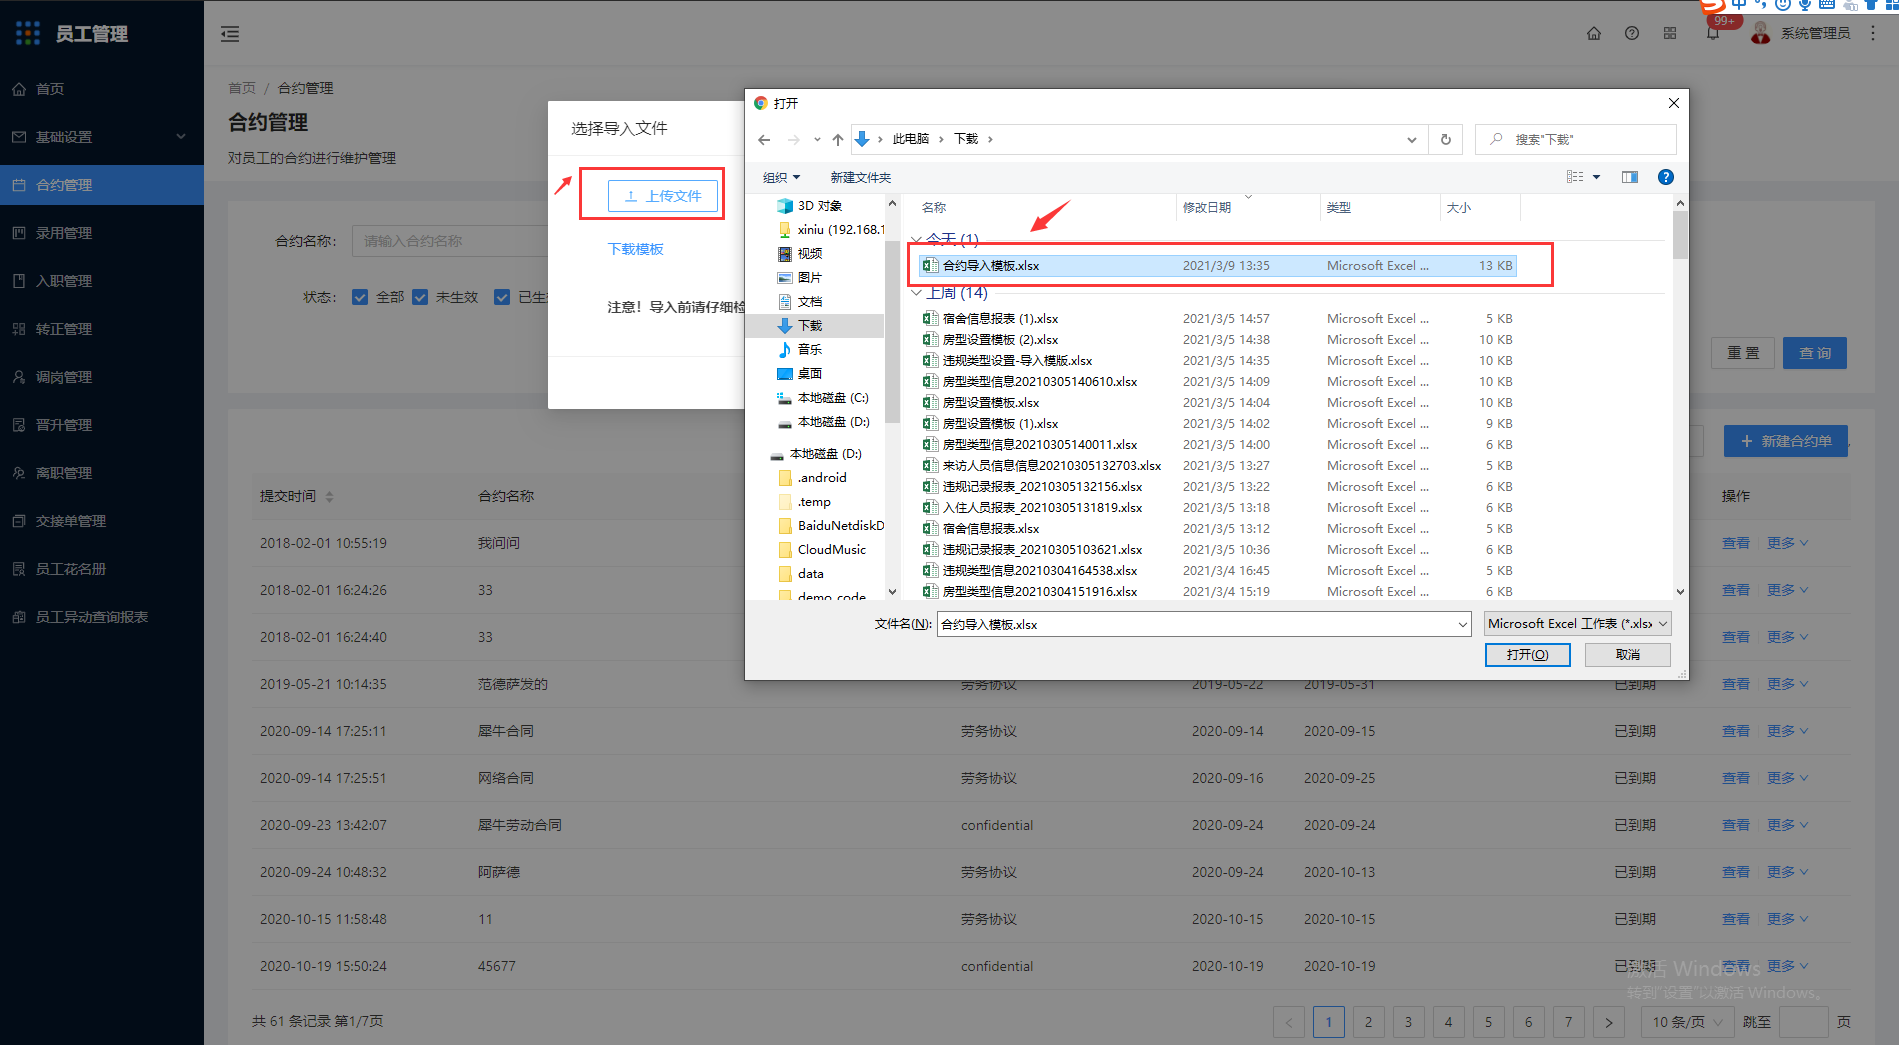
Task: Click the 系统管理员 user avatar
Action: [1761, 33]
